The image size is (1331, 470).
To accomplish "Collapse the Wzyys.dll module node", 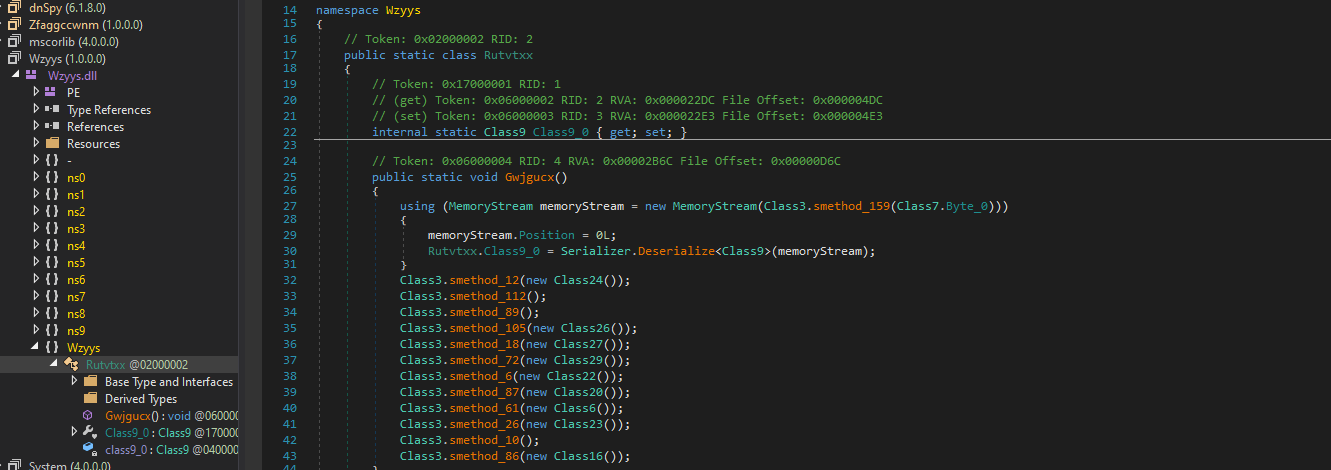I will coord(16,75).
